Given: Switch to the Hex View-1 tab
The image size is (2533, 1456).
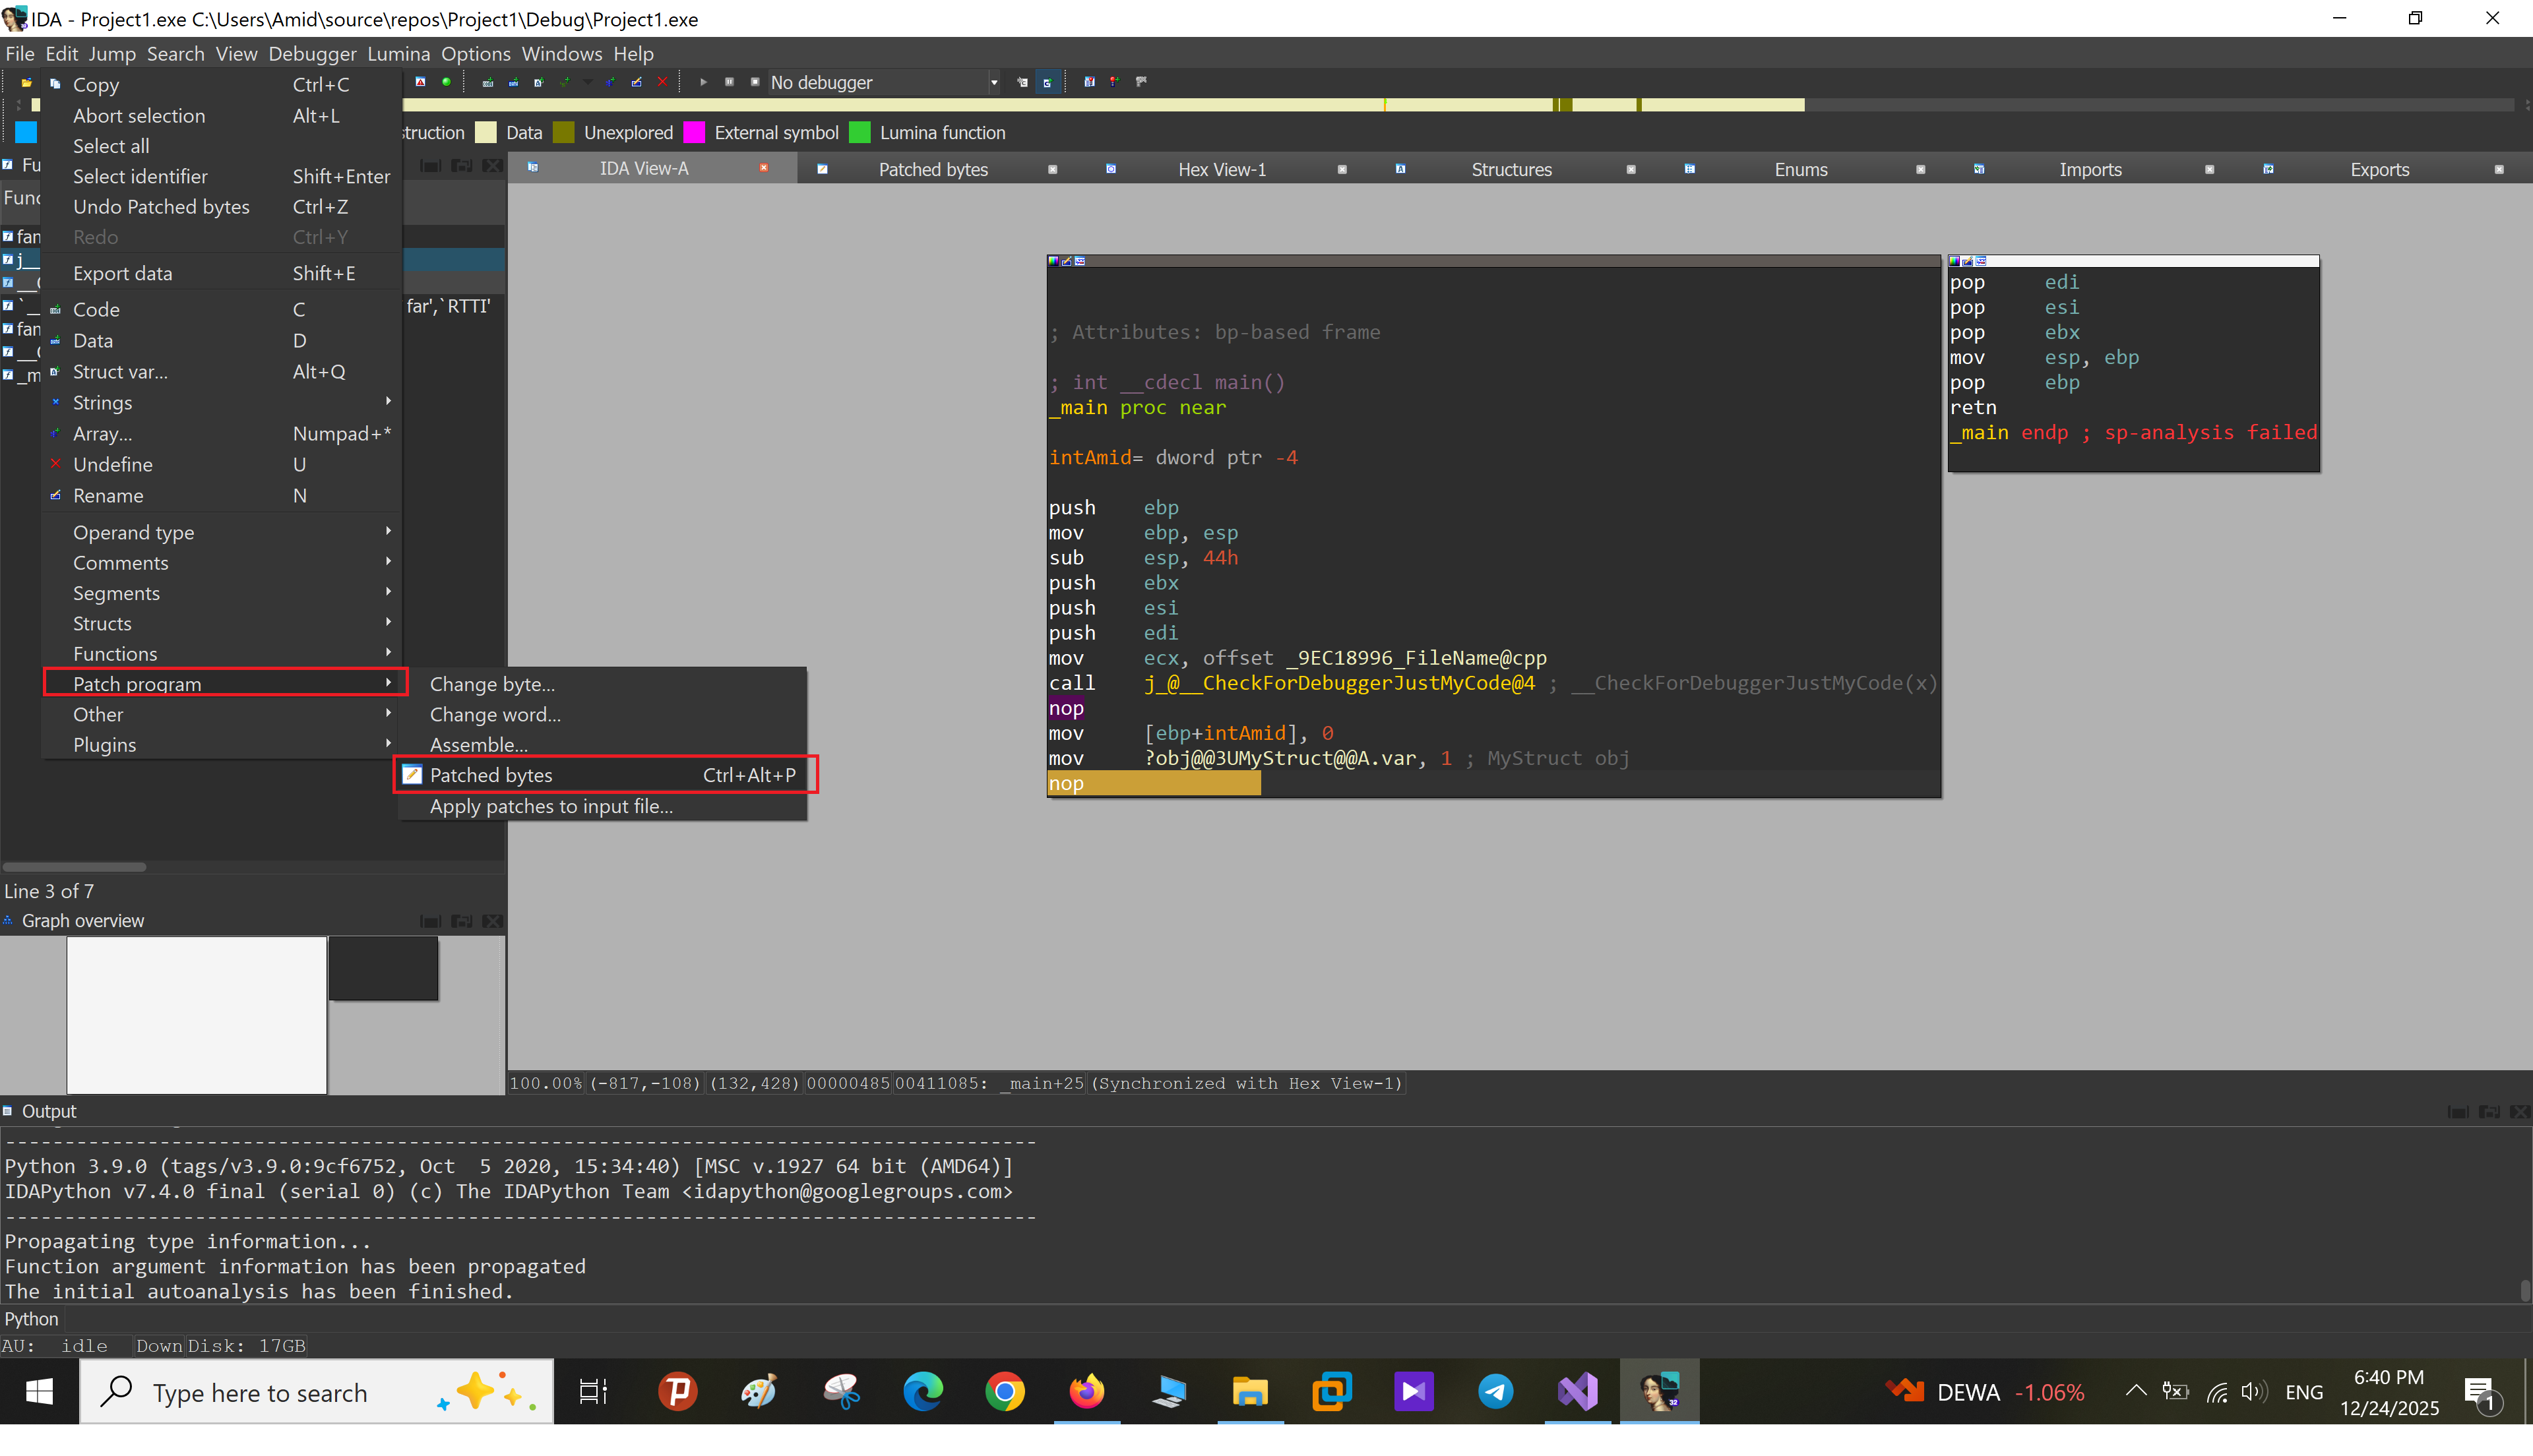Looking at the screenshot, I should pyautogui.click(x=1221, y=169).
